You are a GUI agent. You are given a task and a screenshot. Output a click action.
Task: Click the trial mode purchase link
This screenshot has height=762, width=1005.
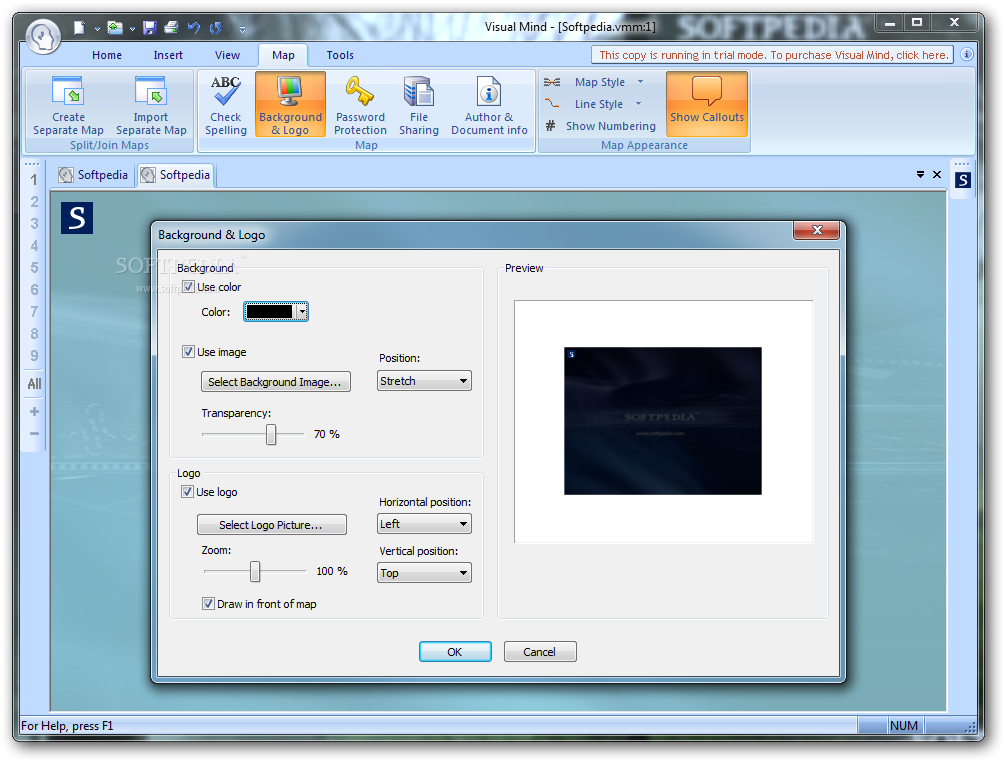coord(773,55)
